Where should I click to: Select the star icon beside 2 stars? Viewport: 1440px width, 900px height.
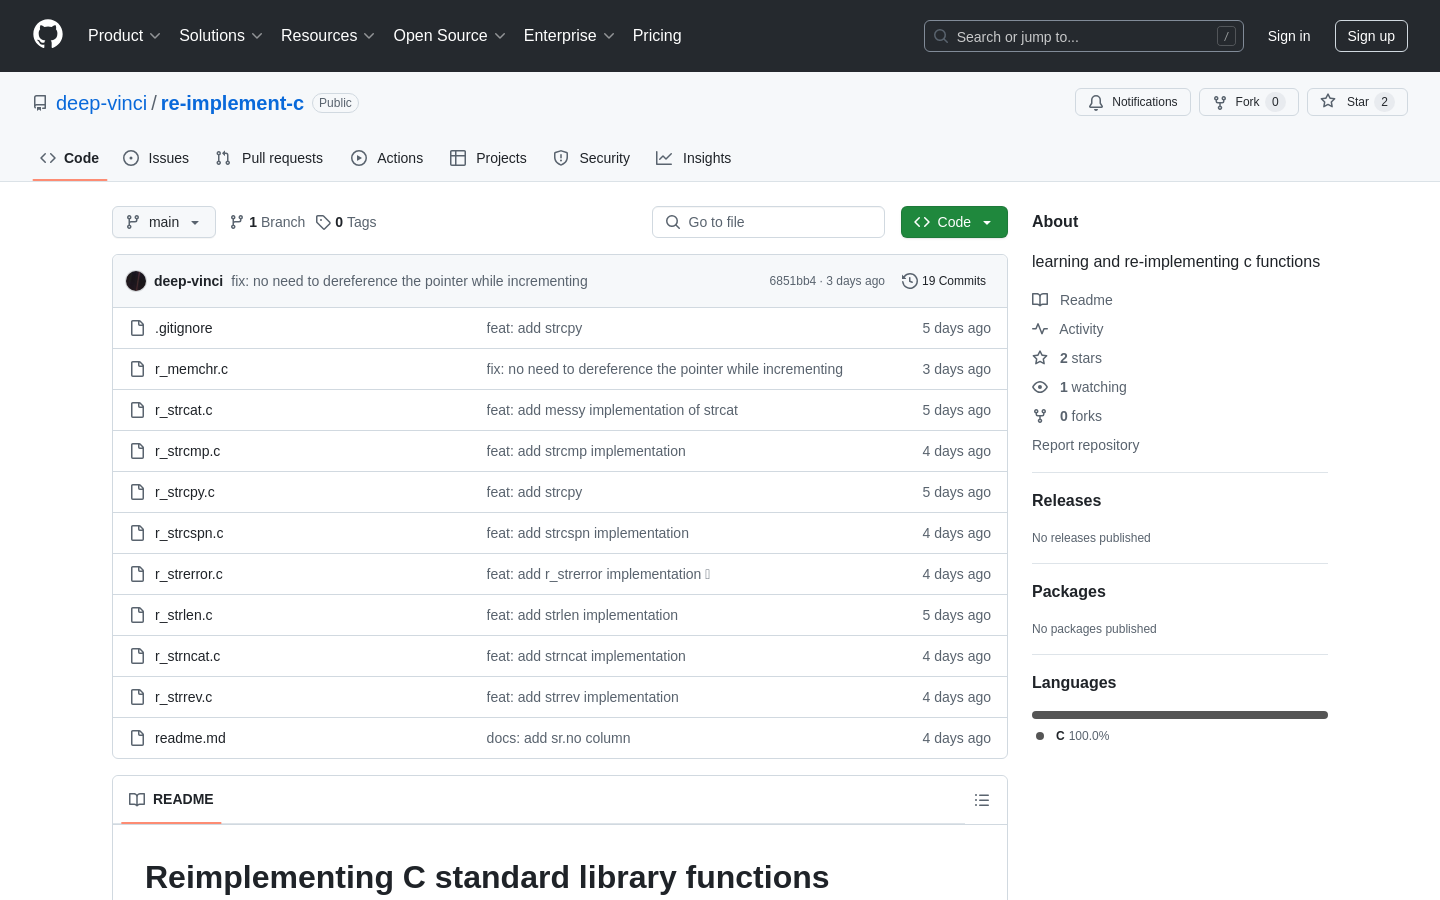(1040, 358)
